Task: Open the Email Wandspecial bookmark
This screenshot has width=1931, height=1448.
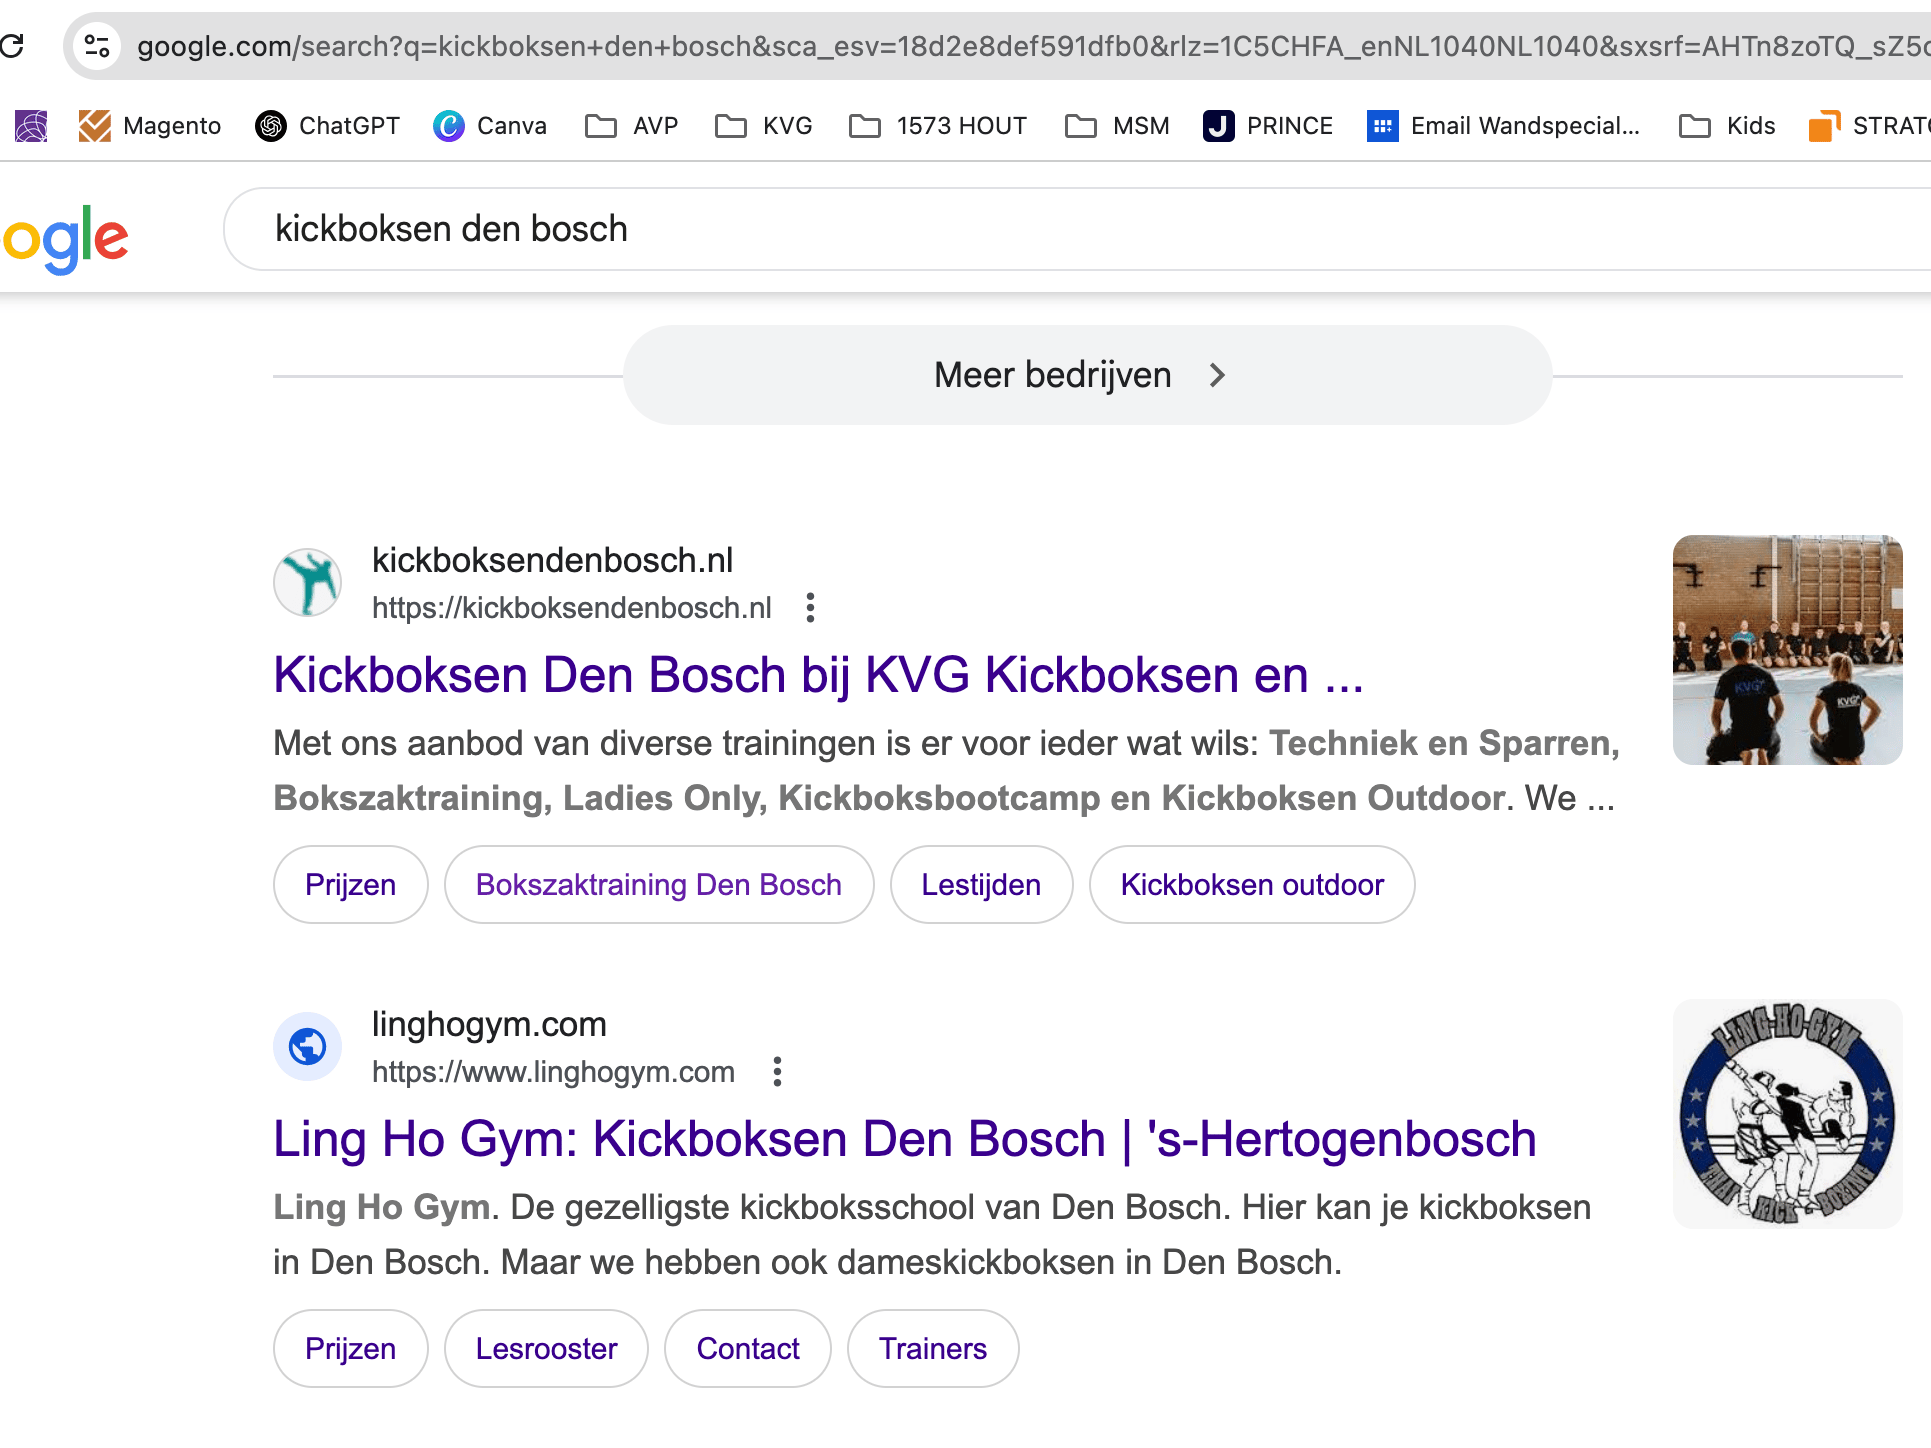Action: pos(1504,126)
